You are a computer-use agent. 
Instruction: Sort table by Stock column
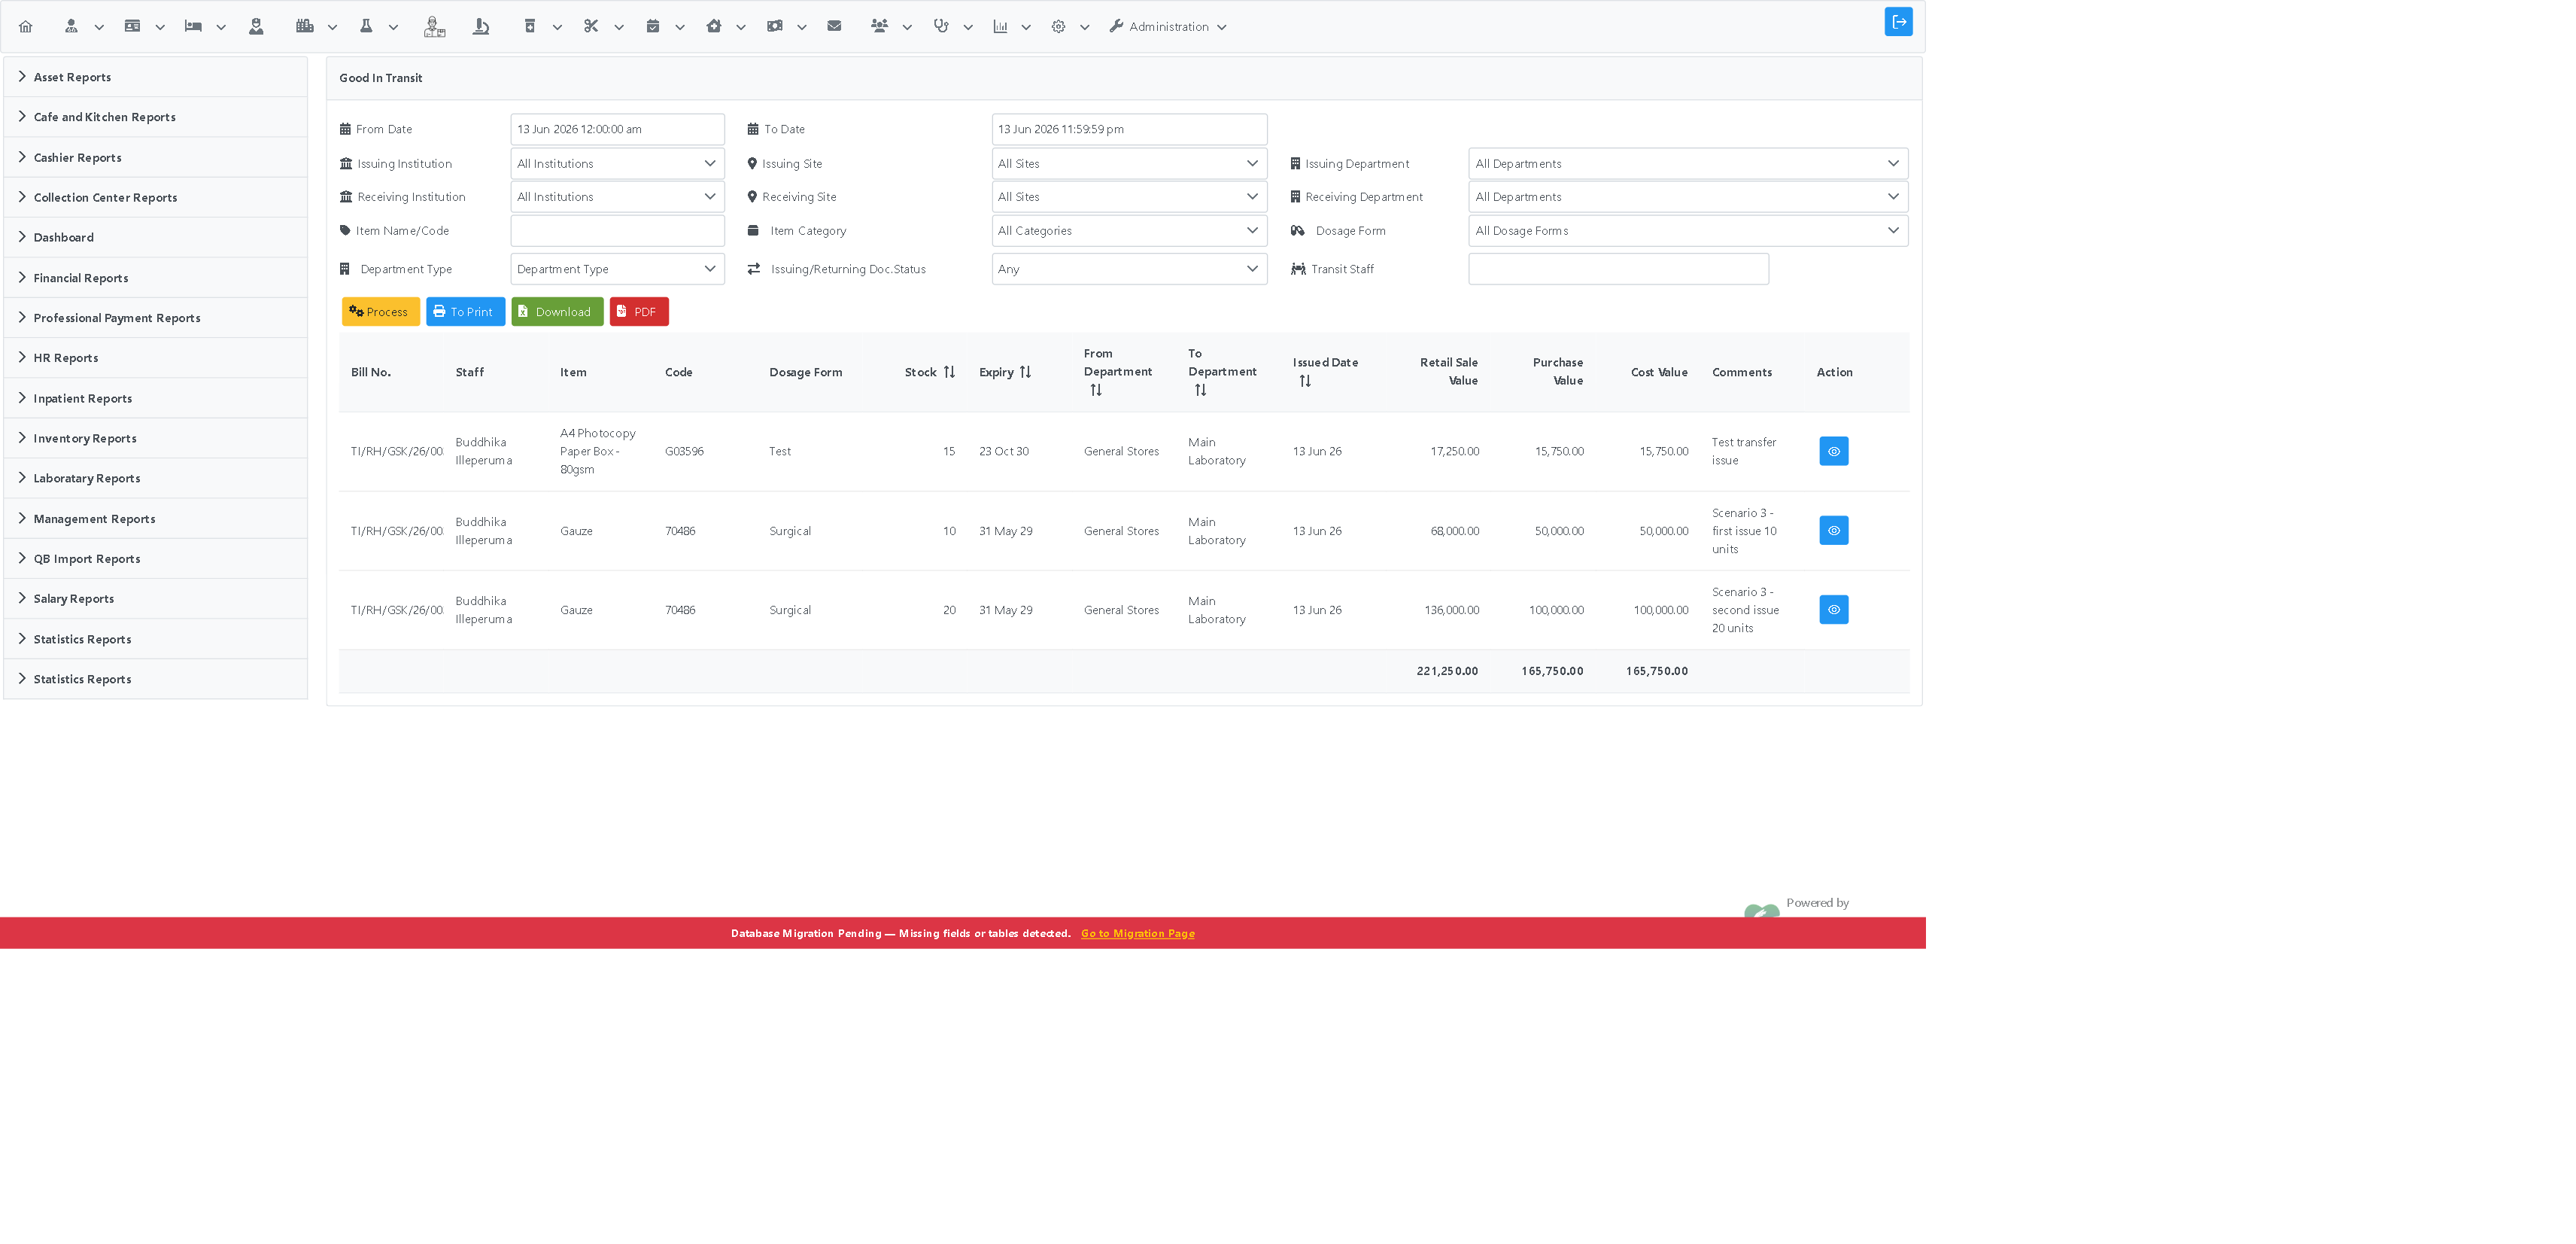coord(949,372)
